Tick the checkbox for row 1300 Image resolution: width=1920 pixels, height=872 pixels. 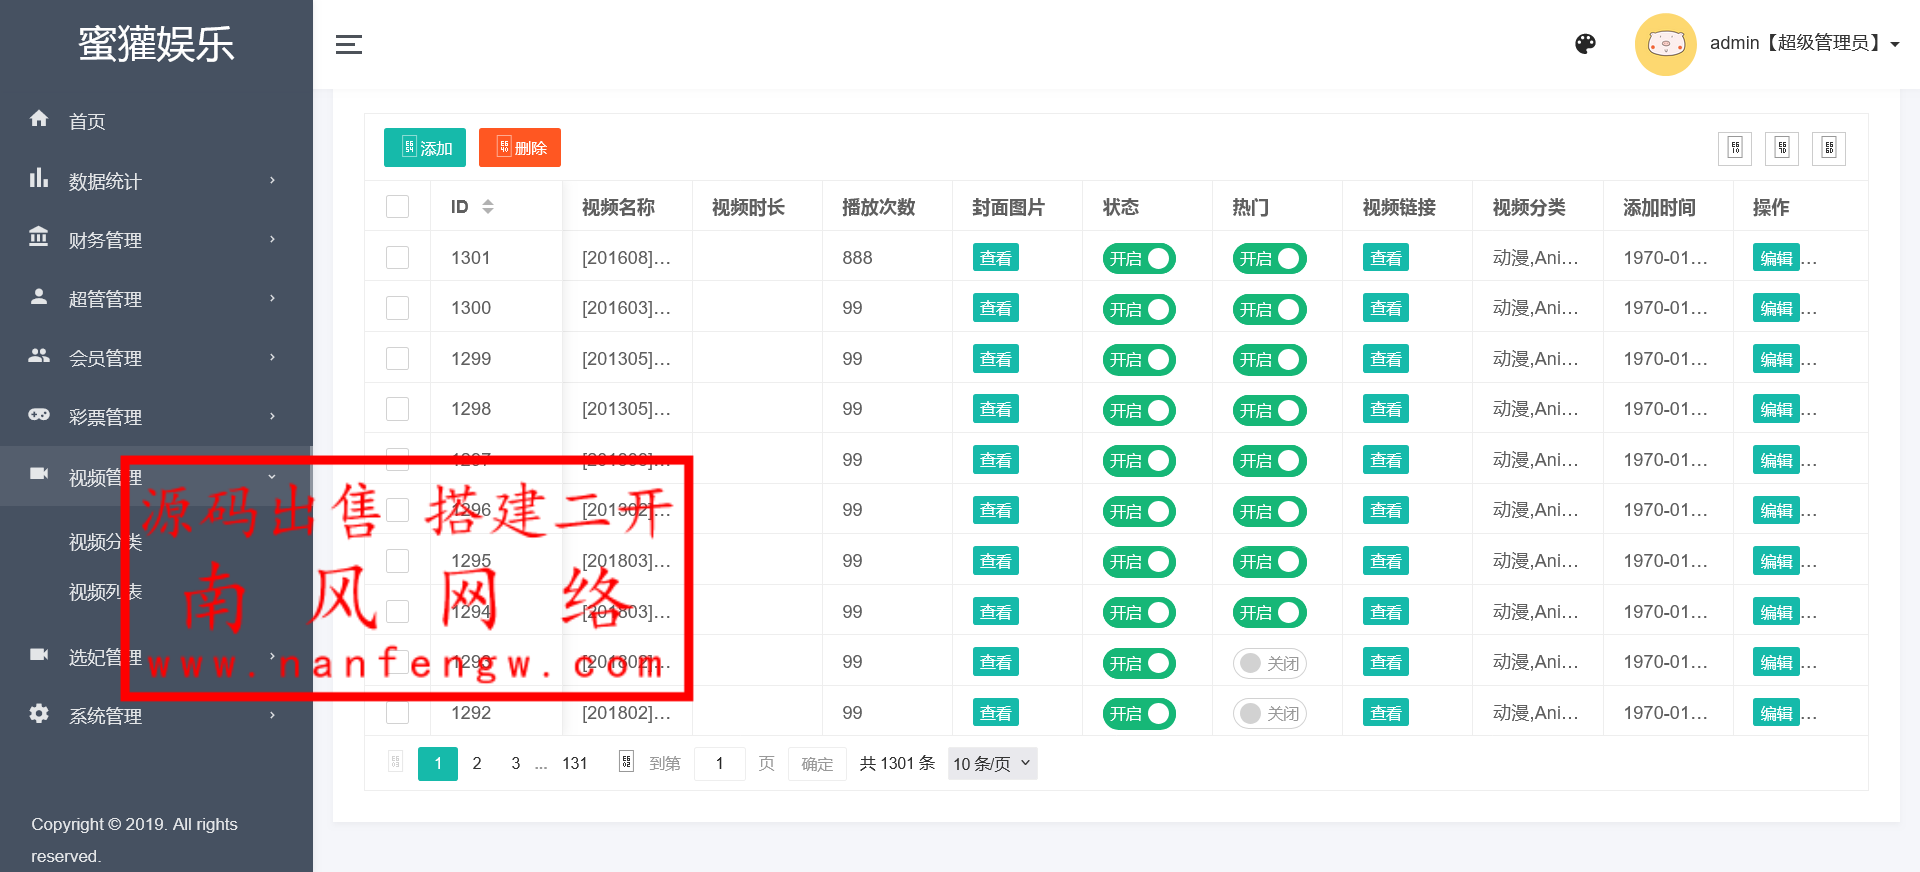click(x=398, y=308)
